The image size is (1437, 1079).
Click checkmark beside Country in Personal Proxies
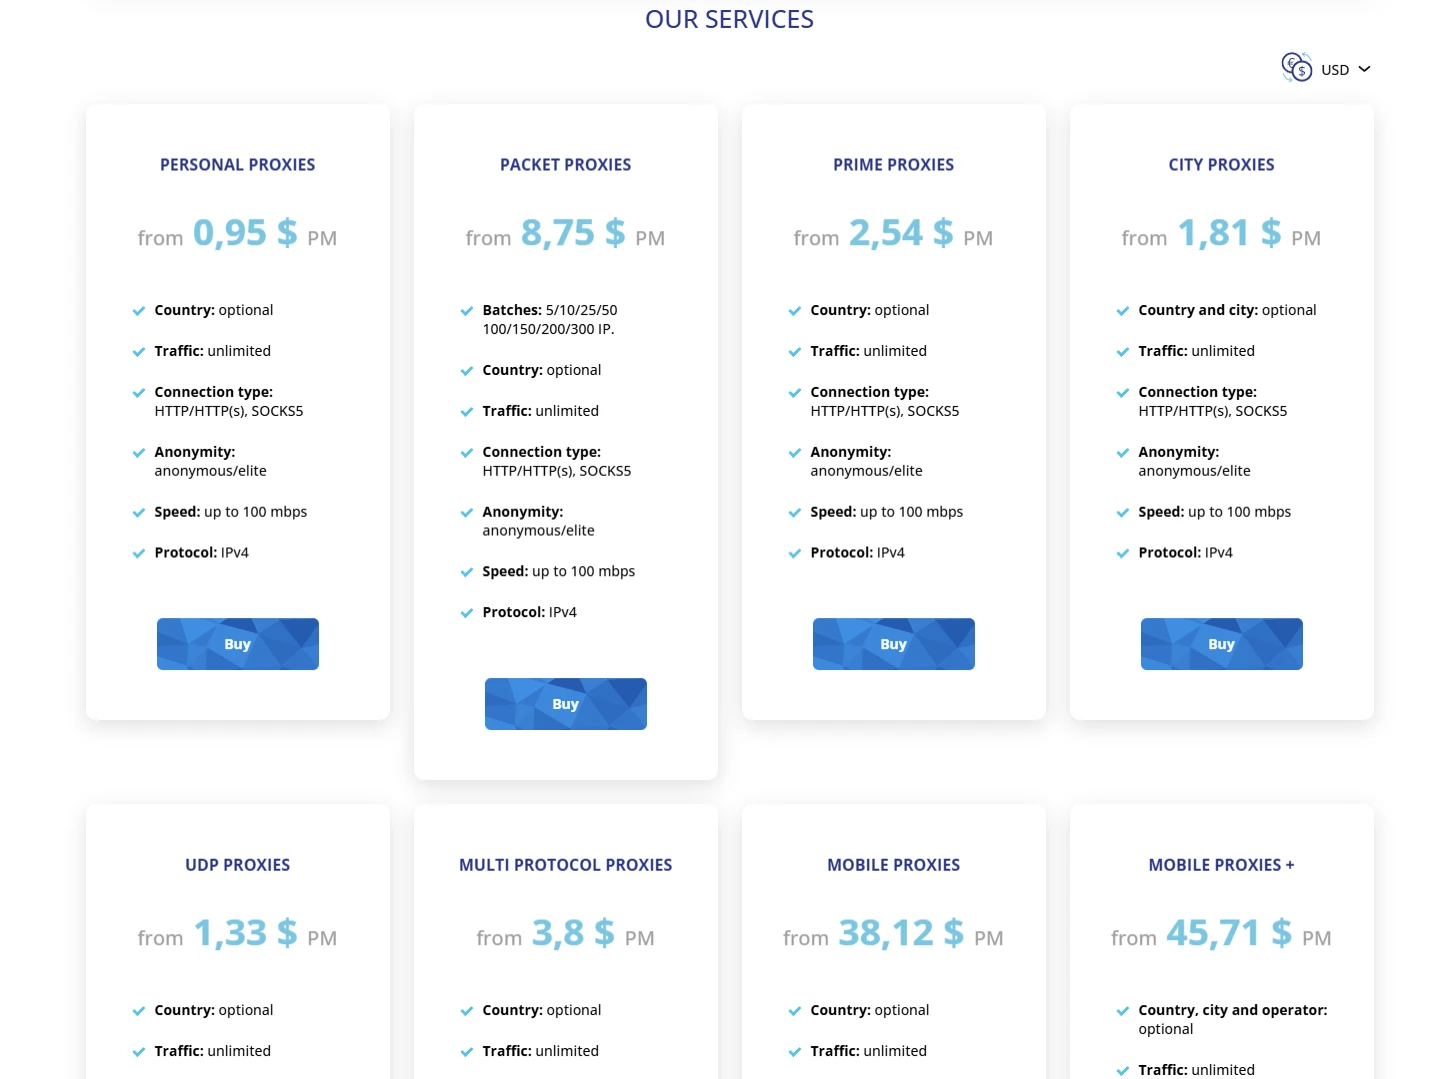[x=138, y=311]
